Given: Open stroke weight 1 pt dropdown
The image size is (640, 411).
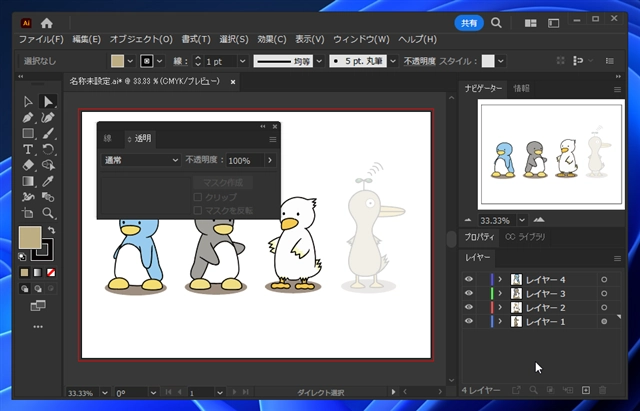Looking at the screenshot, I should click(242, 61).
